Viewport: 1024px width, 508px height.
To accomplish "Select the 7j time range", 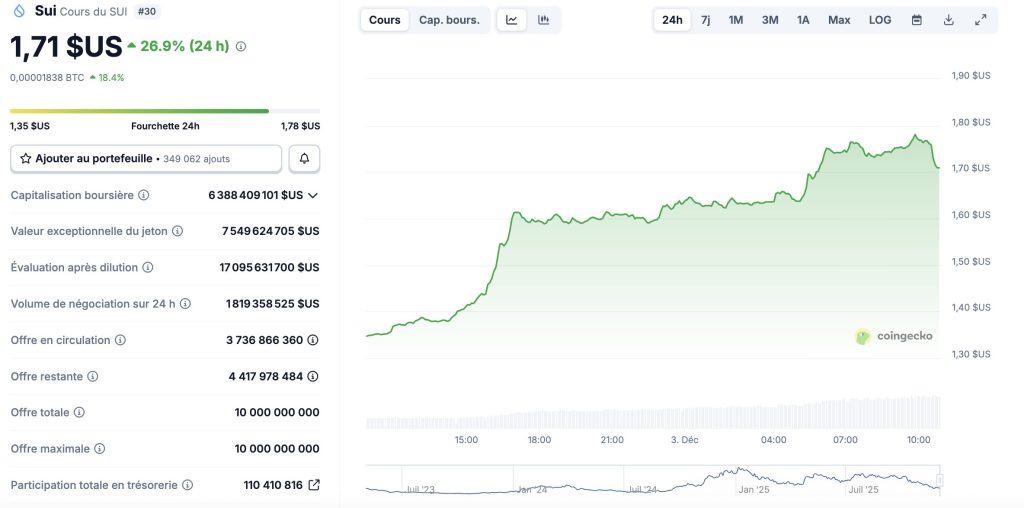I will pos(706,20).
